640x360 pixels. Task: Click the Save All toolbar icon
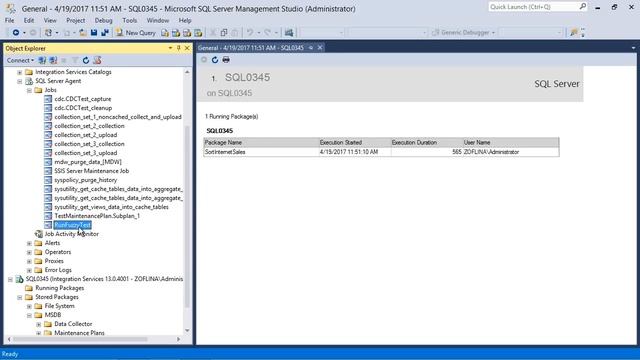(x=105, y=32)
